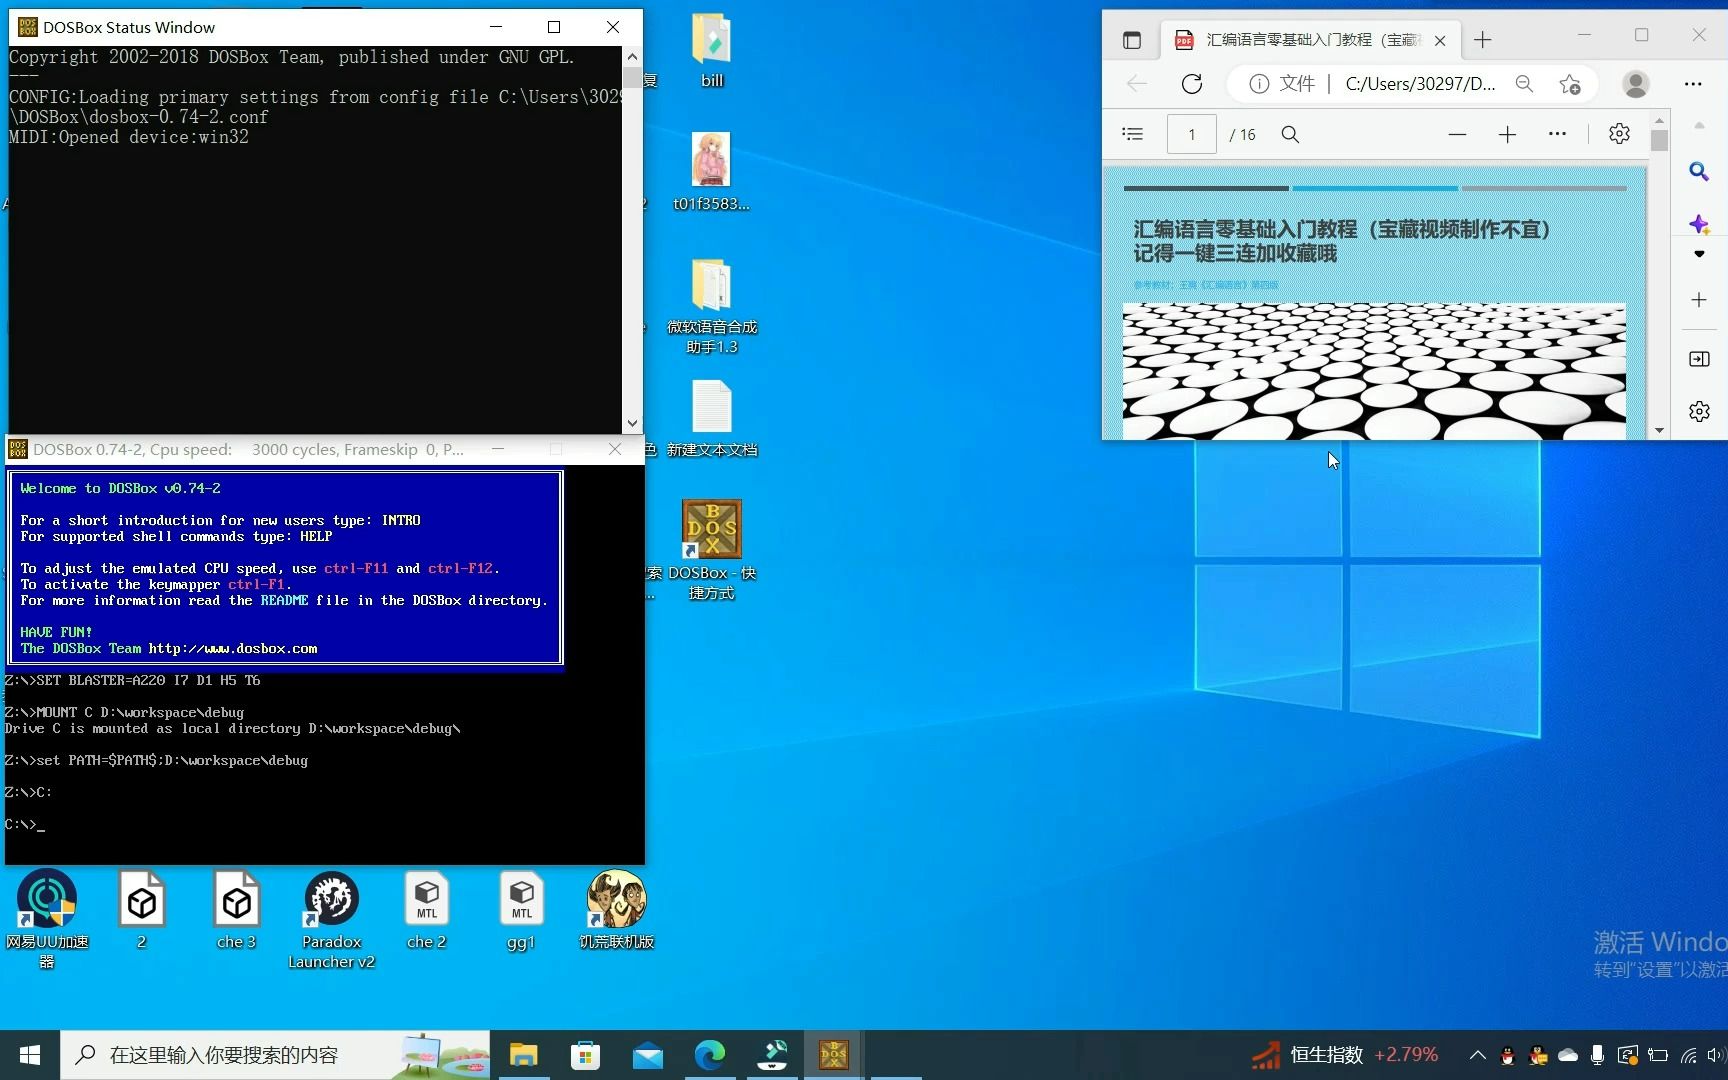The width and height of the screenshot is (1728, 1080).
Task: Toggle the Edge sidebar dock button
Action: [1699, 359]
